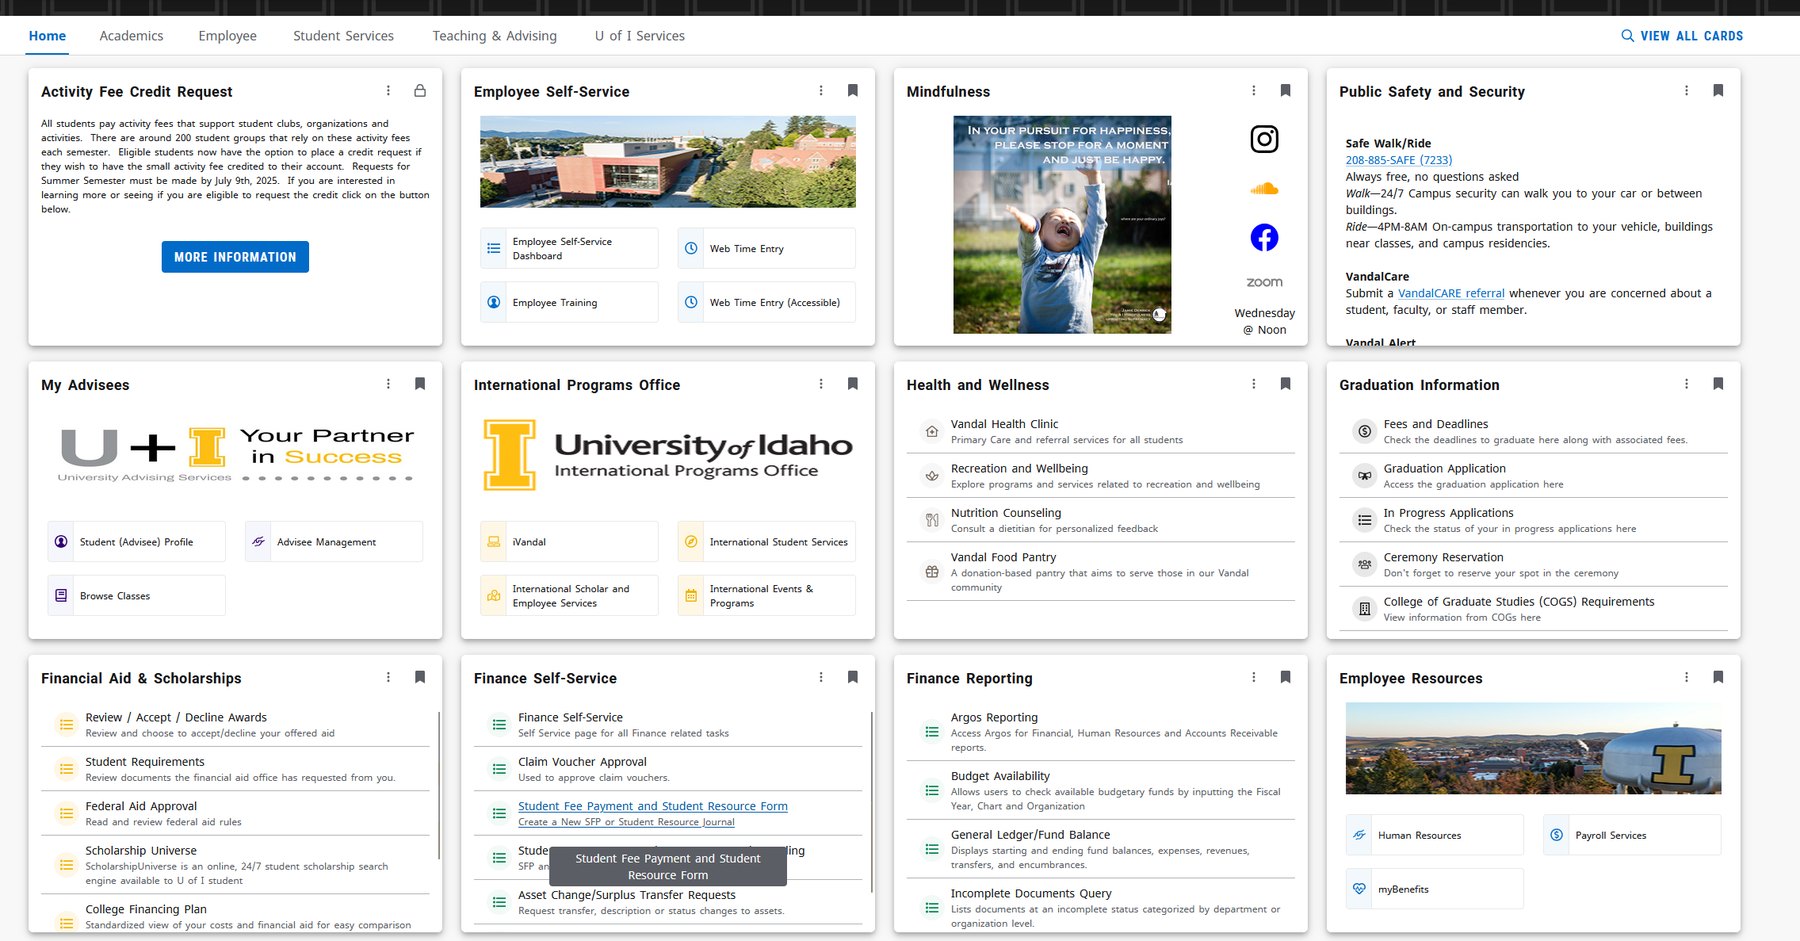Open three-dot menu on International Programs Office card
1800x941 pixels.
(x=821, y=384)
